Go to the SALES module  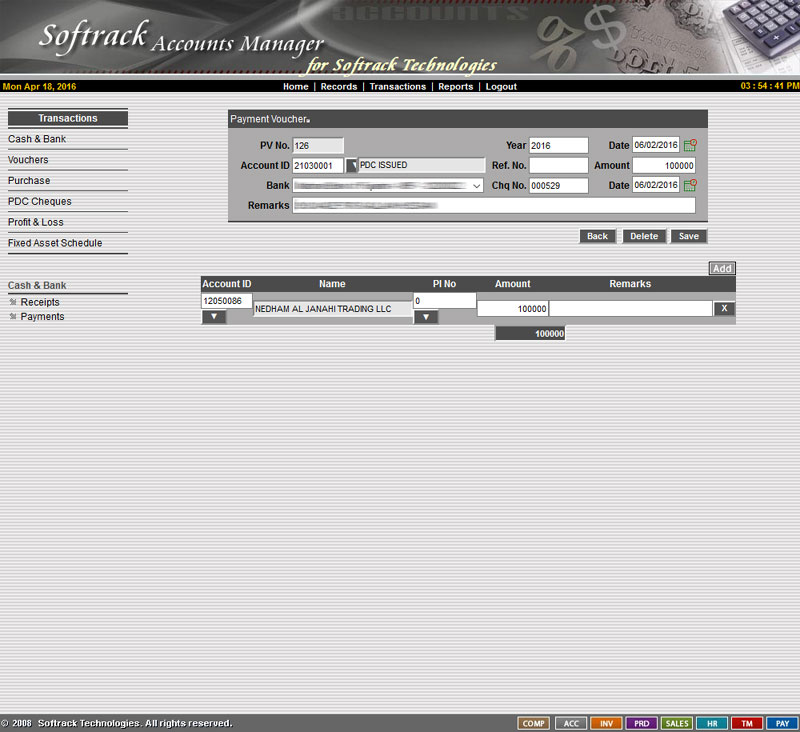click(x=677, y=723)
